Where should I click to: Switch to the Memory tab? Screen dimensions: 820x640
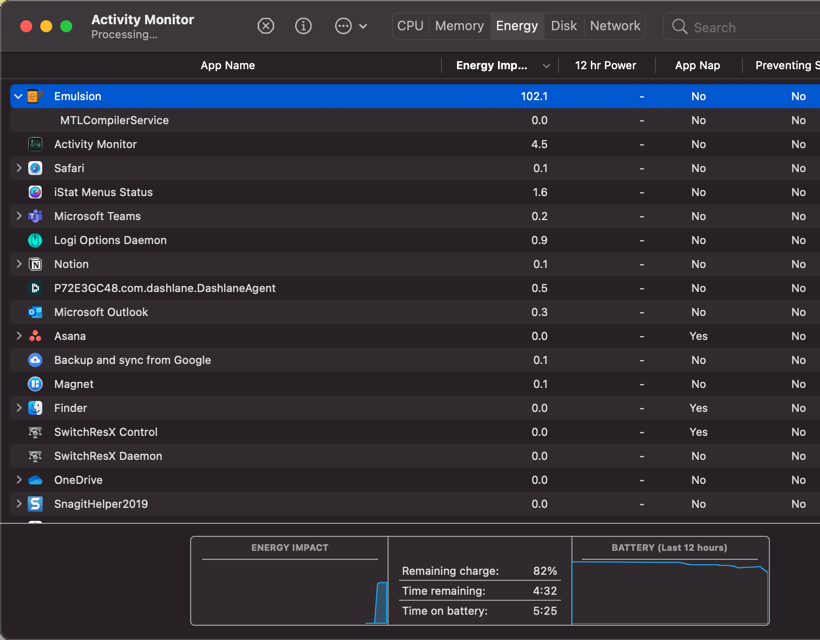click(x=459, y=26)
